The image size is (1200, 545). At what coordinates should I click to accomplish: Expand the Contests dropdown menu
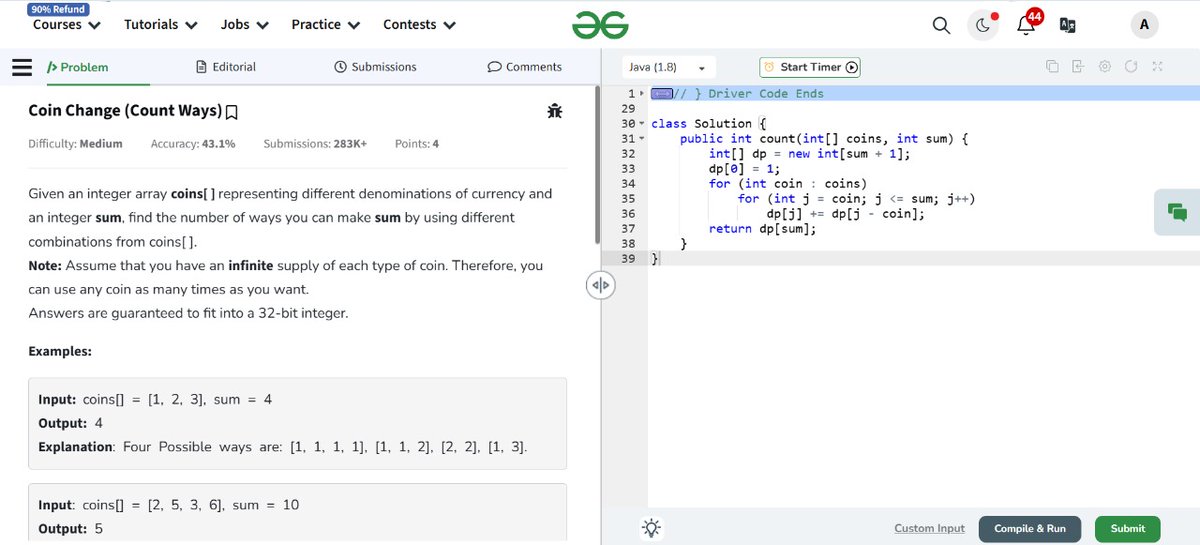pos(420,24)
